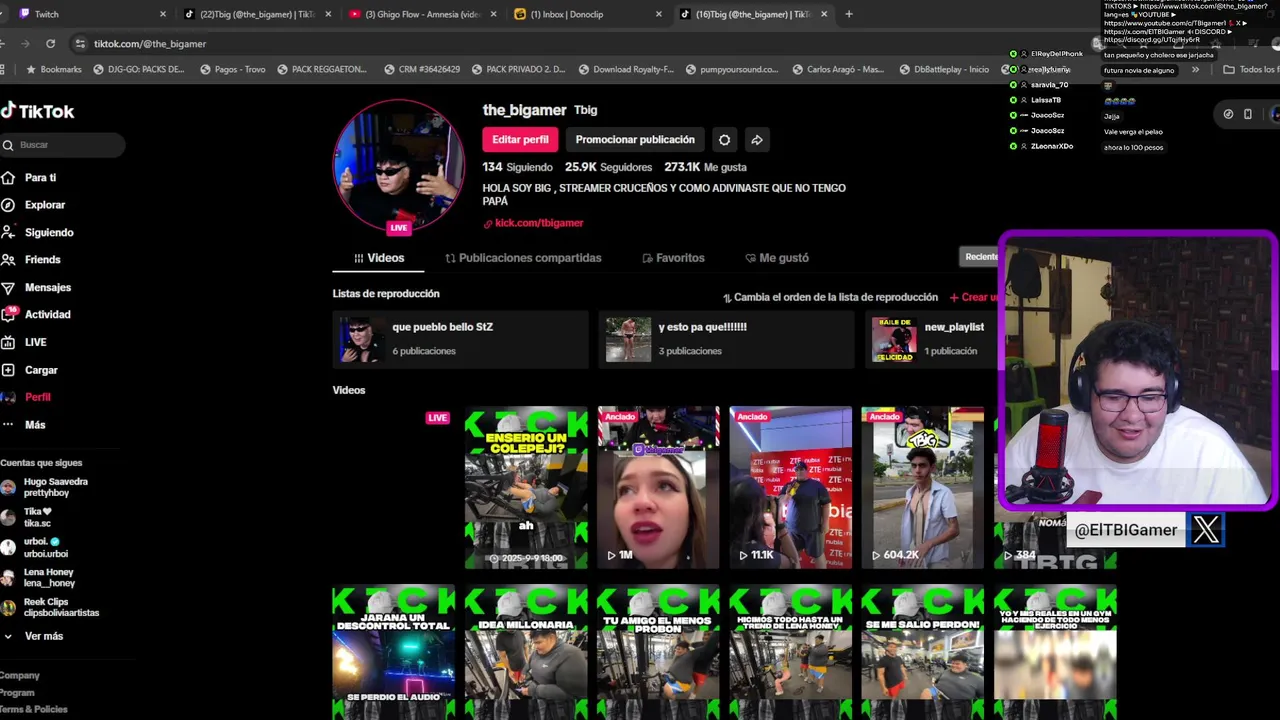Expand Ver más followed accounts
Screen dimensions: 1280x720
[34, 636]
